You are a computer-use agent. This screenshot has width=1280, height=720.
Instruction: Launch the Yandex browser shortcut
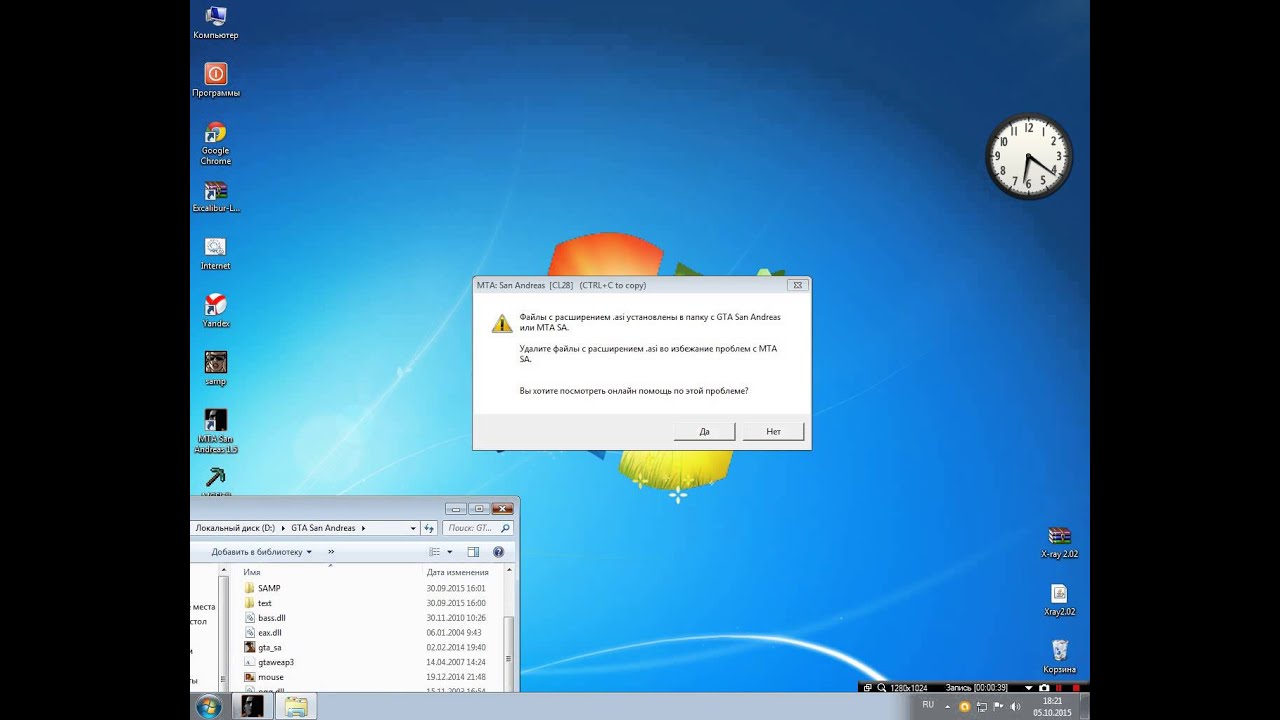click(x=215, y=311)
